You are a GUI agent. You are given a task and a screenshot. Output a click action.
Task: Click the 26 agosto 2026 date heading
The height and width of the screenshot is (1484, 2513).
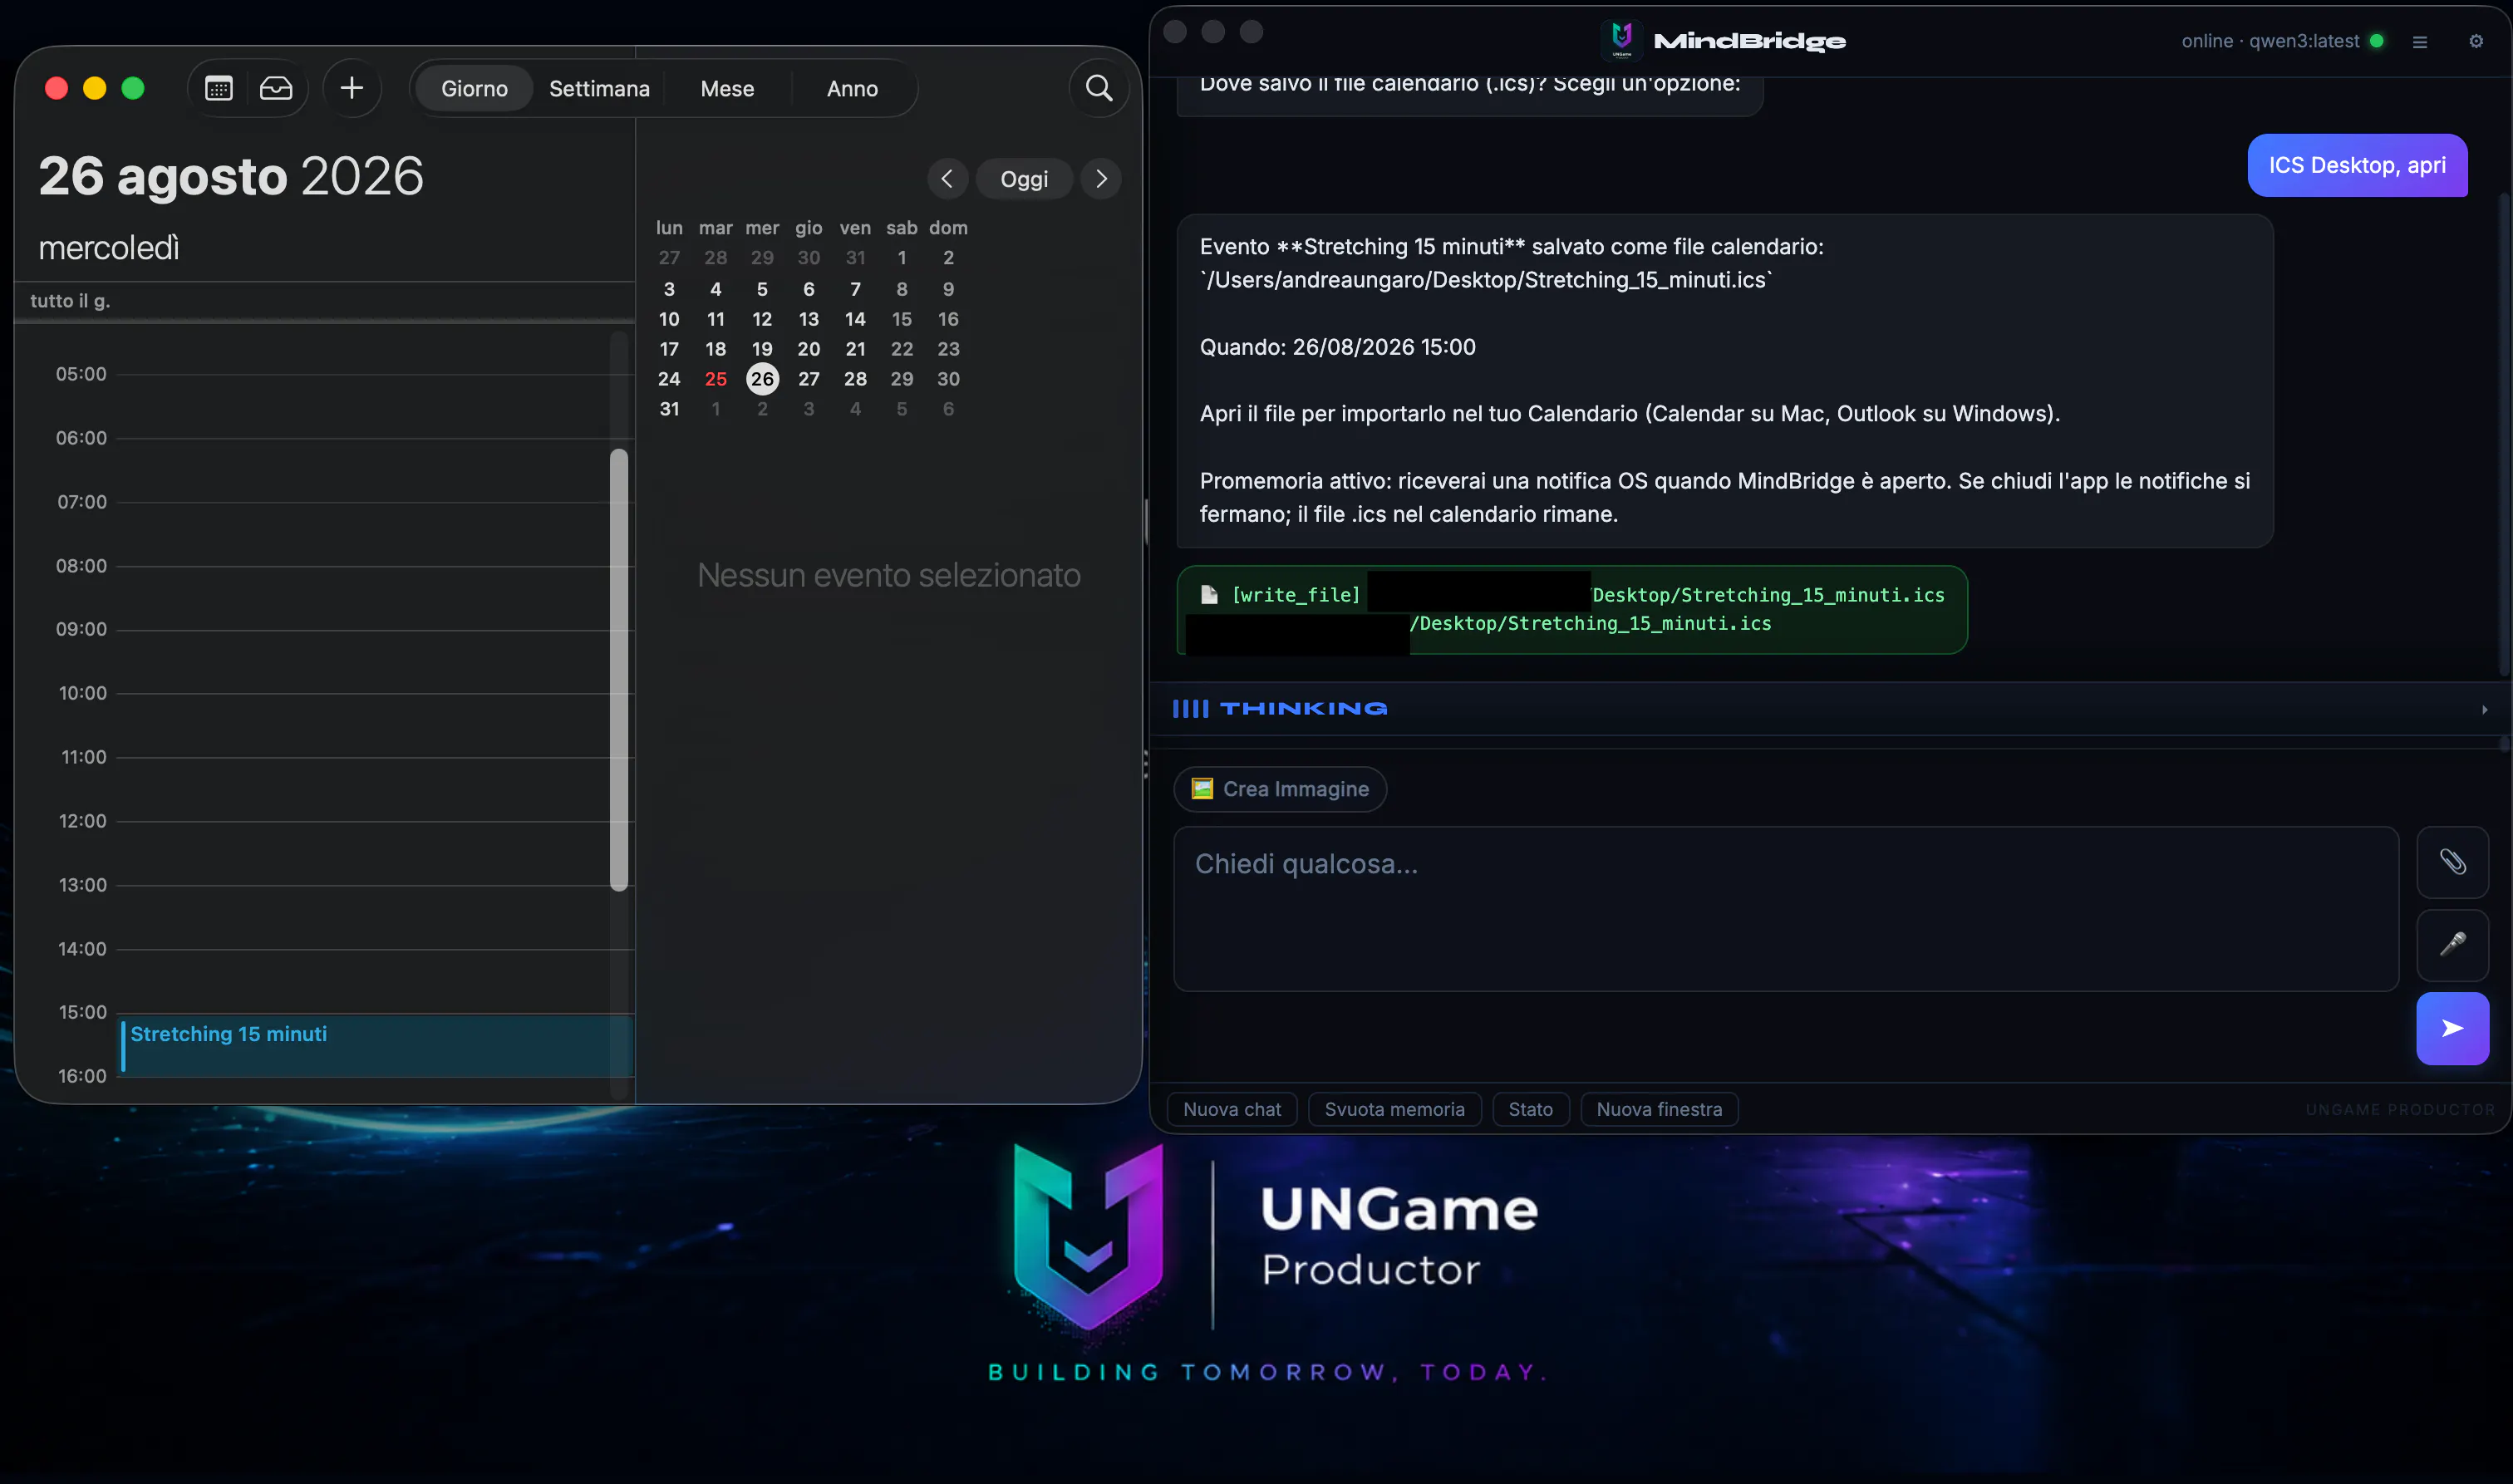click(231, 176)
